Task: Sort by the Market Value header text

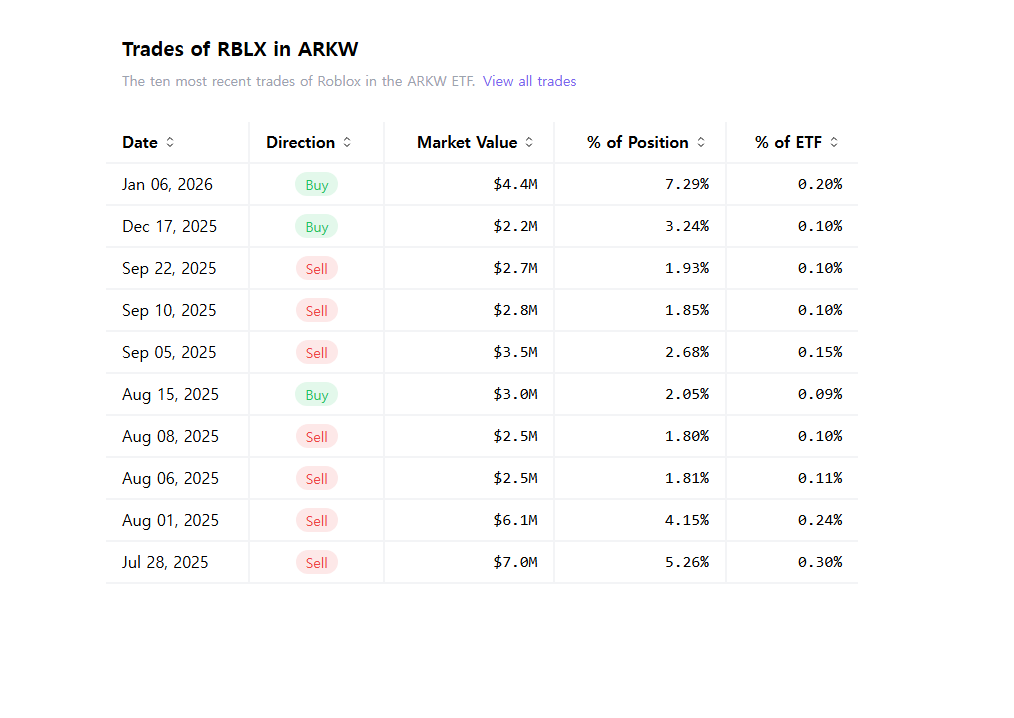Action: click(x=467, y=142)
